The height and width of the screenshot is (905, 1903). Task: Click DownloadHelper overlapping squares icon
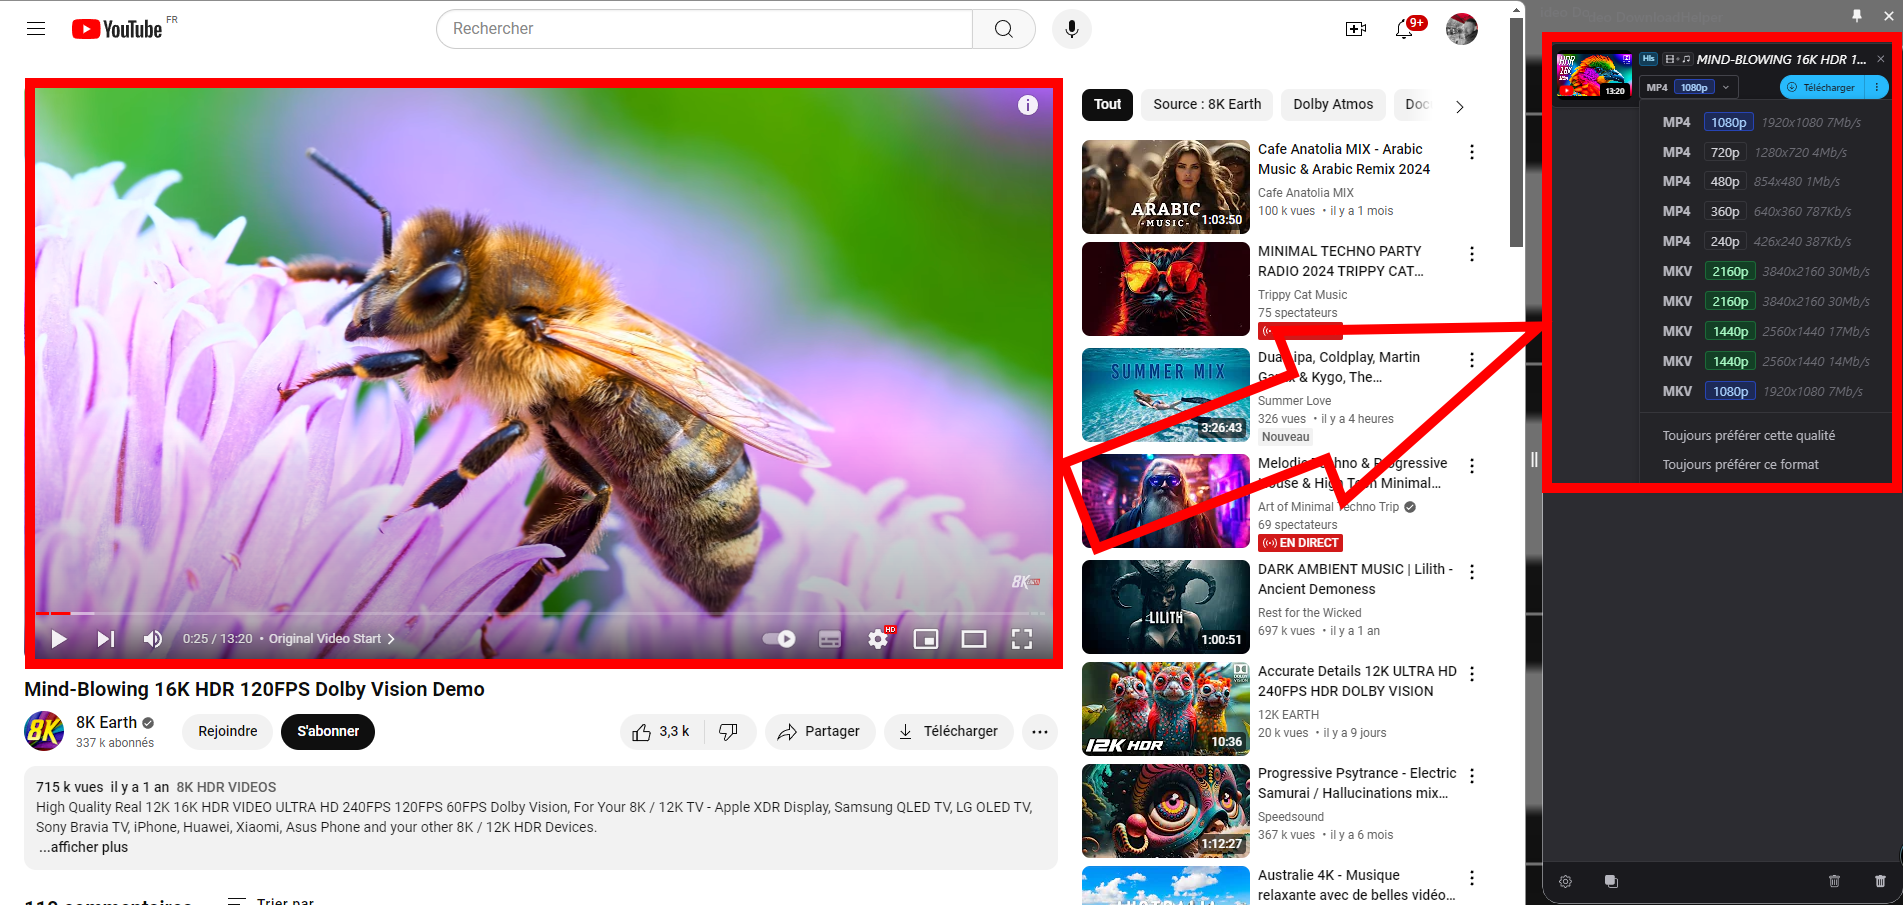click(1611, 881)
